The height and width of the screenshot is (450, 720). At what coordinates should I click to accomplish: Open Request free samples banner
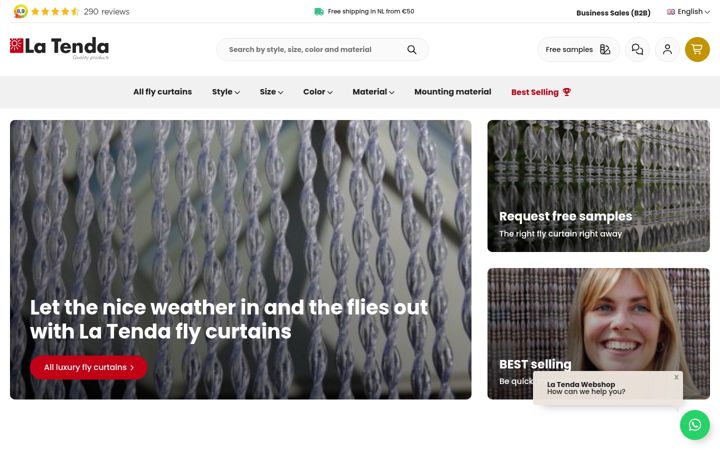click(598, 186)
